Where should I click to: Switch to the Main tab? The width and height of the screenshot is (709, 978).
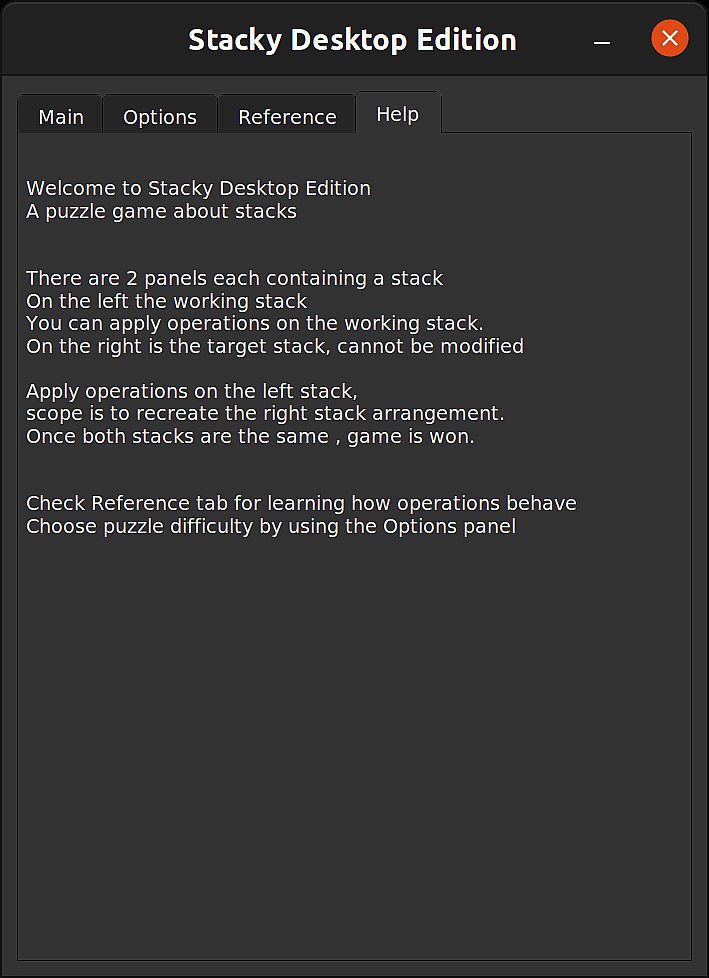click(61, 117)
